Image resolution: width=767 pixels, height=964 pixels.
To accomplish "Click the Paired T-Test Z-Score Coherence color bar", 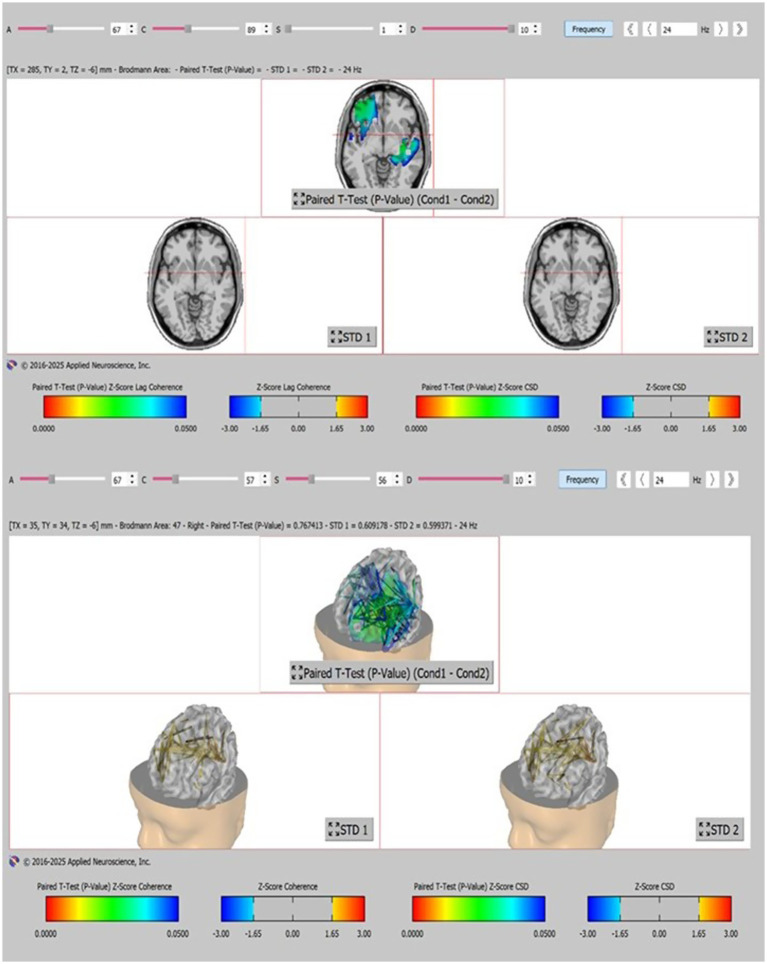I will 112,909.
